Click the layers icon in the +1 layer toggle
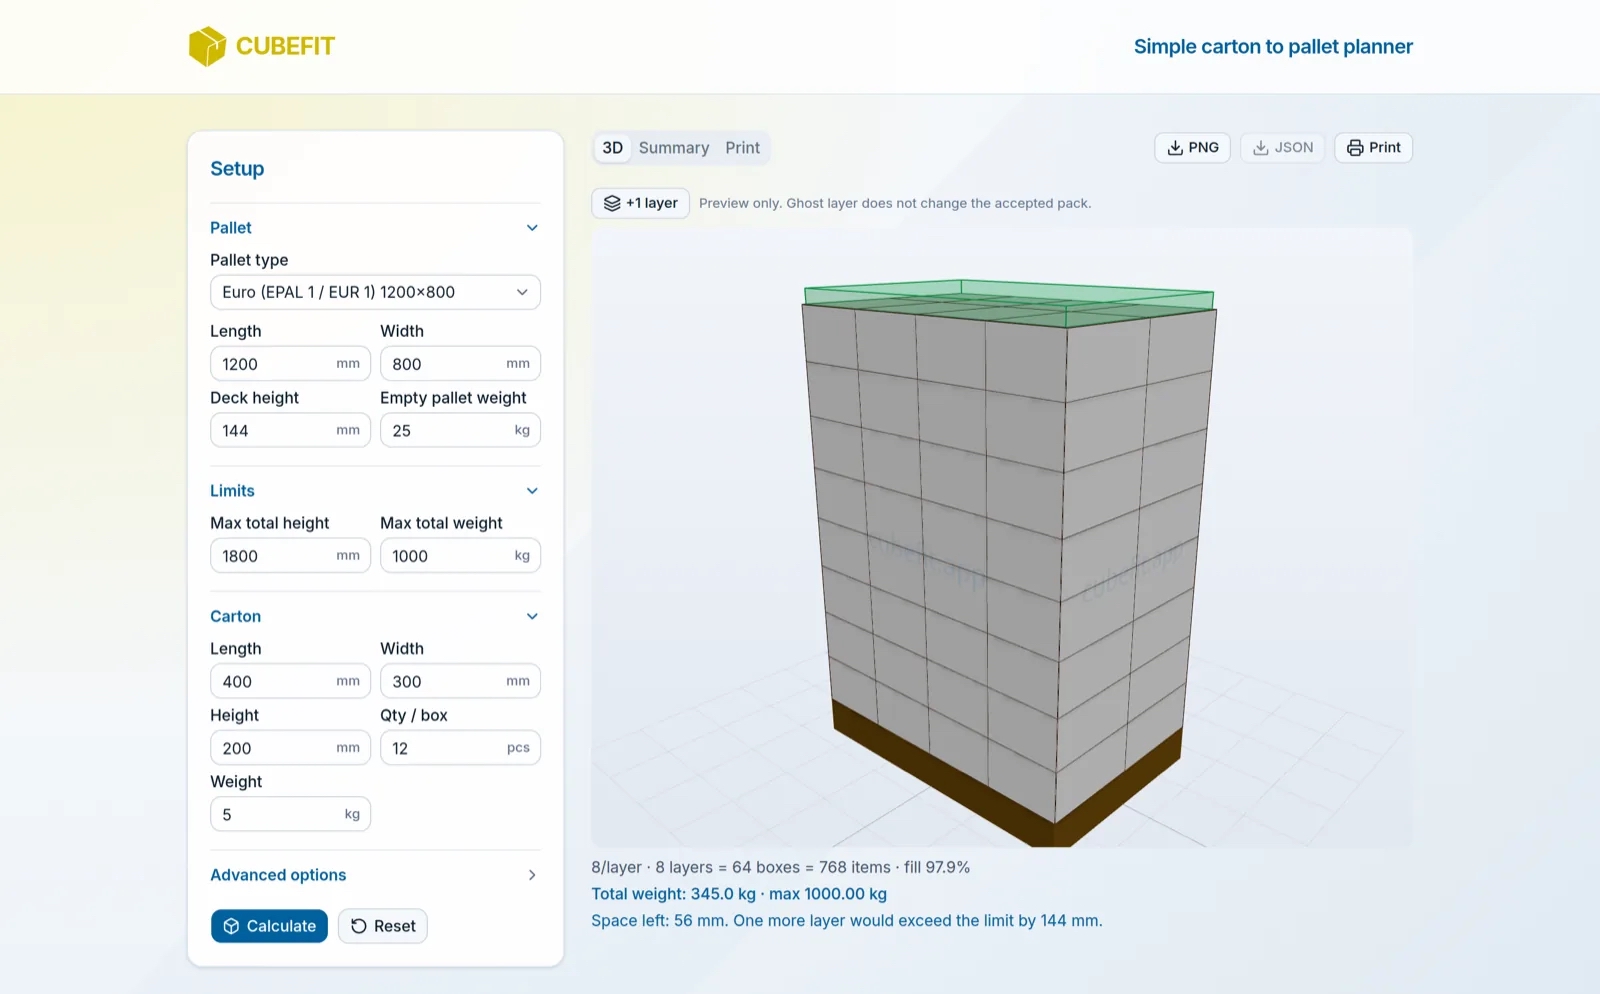 click(x=612, y=203)
